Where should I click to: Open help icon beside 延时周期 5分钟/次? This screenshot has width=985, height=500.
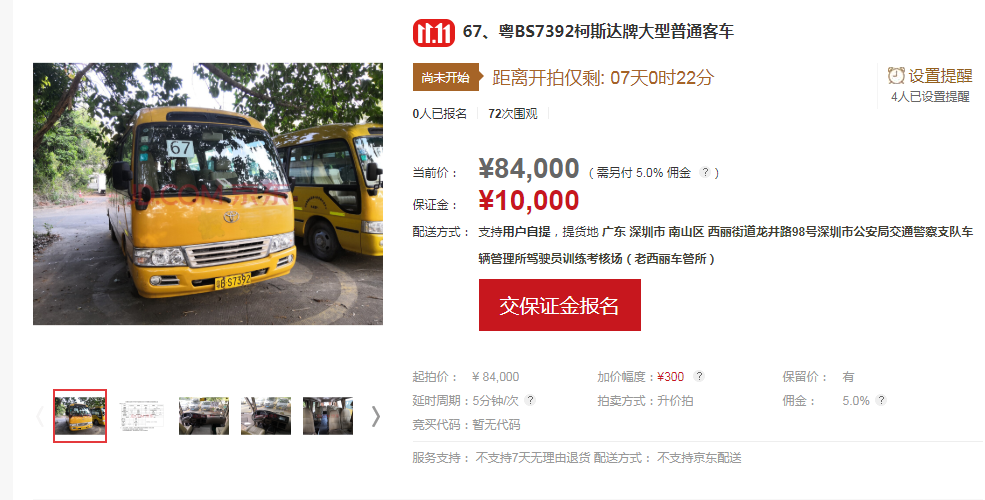pos(530,400)
